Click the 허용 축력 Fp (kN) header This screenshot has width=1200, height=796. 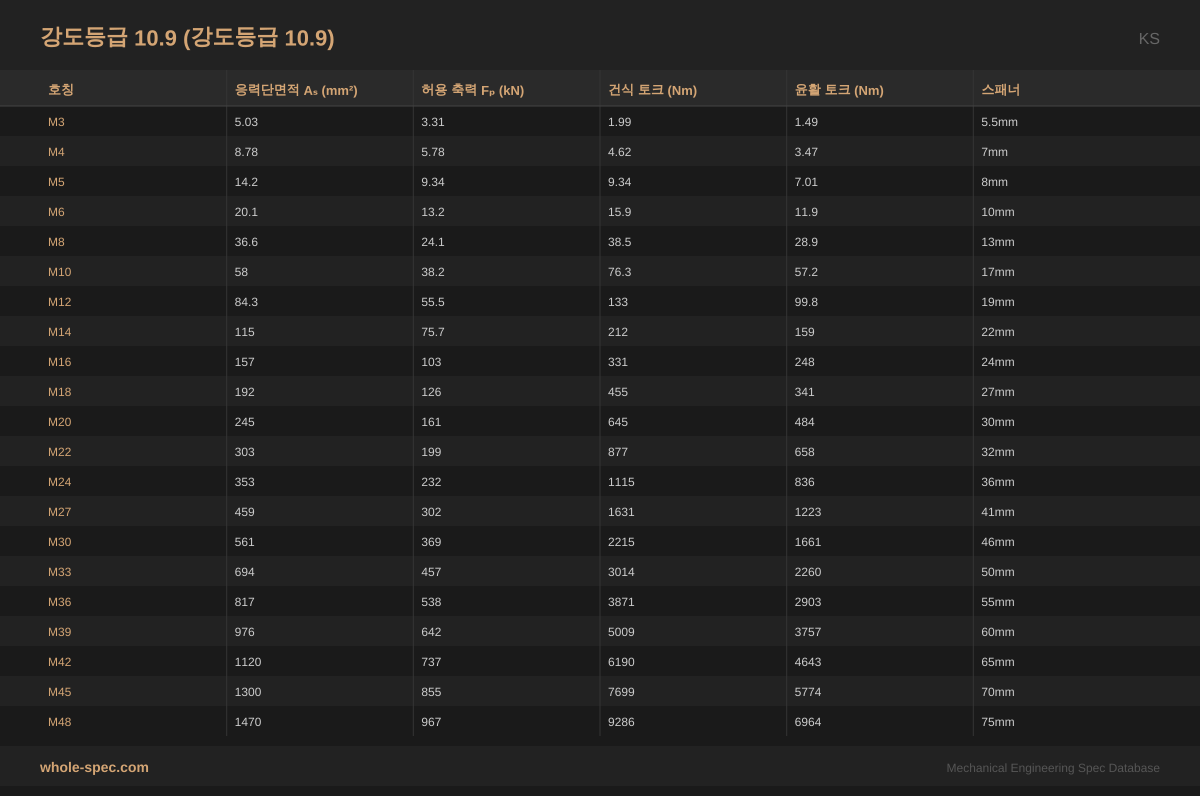click(468, 90)
